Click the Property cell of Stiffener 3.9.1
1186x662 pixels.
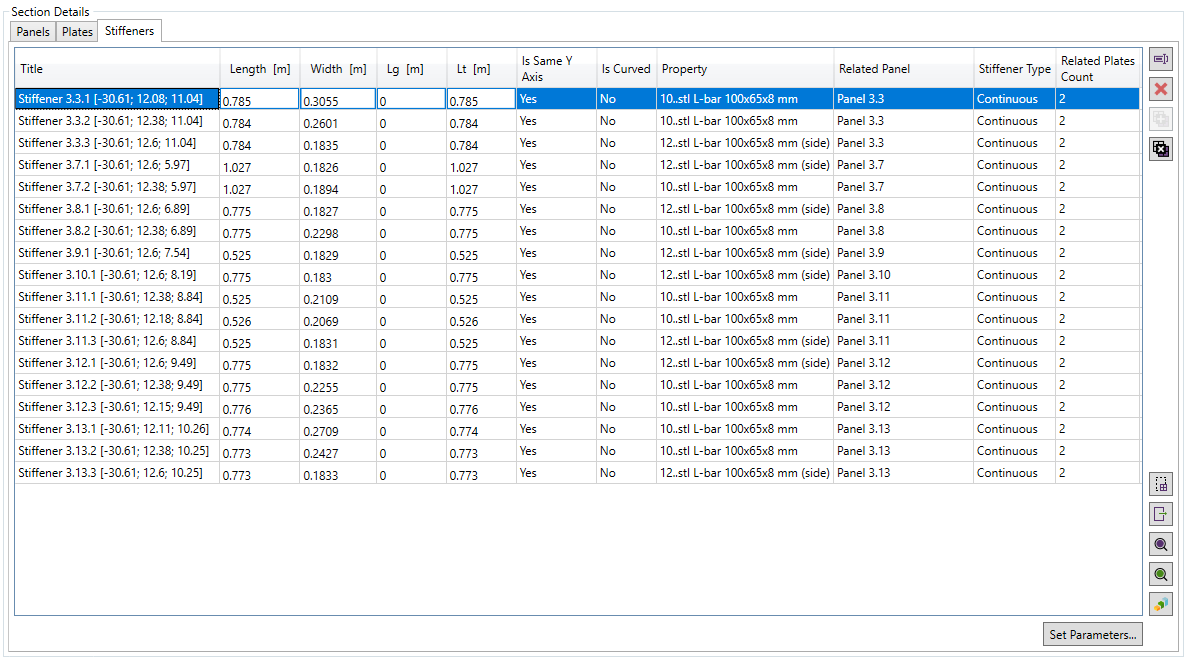point(745,253)
